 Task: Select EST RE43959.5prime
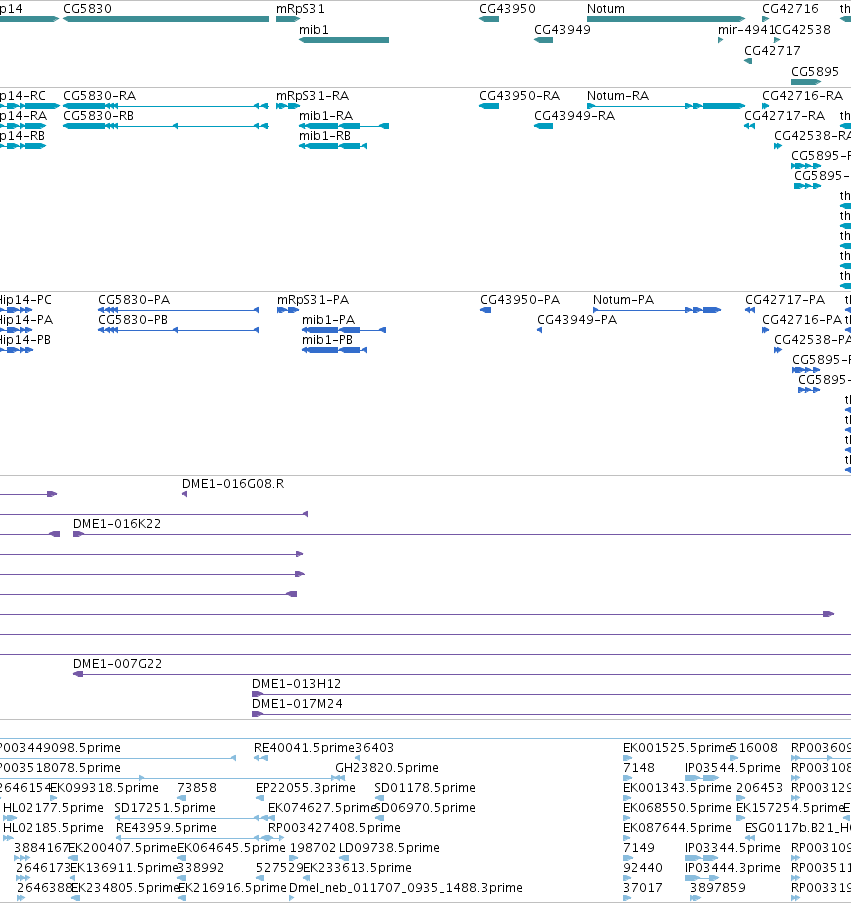[x=195, y=838]
